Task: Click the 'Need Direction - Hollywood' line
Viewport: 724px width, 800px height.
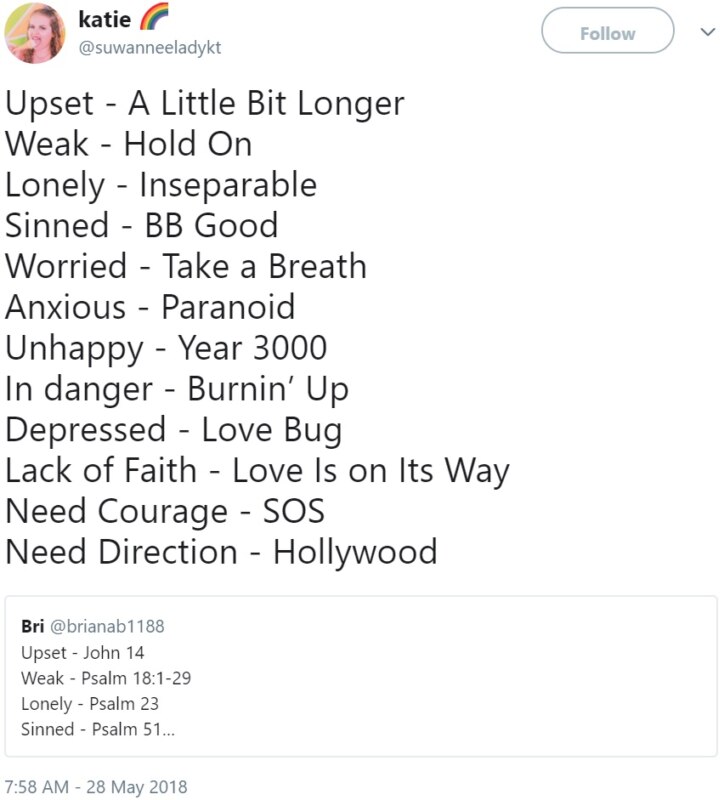Action: coord(221,552)
